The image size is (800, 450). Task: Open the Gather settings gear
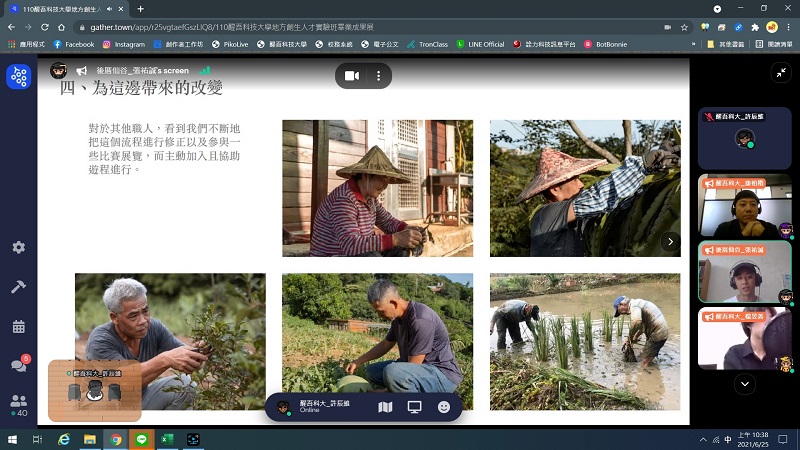(x=18, y=247)
